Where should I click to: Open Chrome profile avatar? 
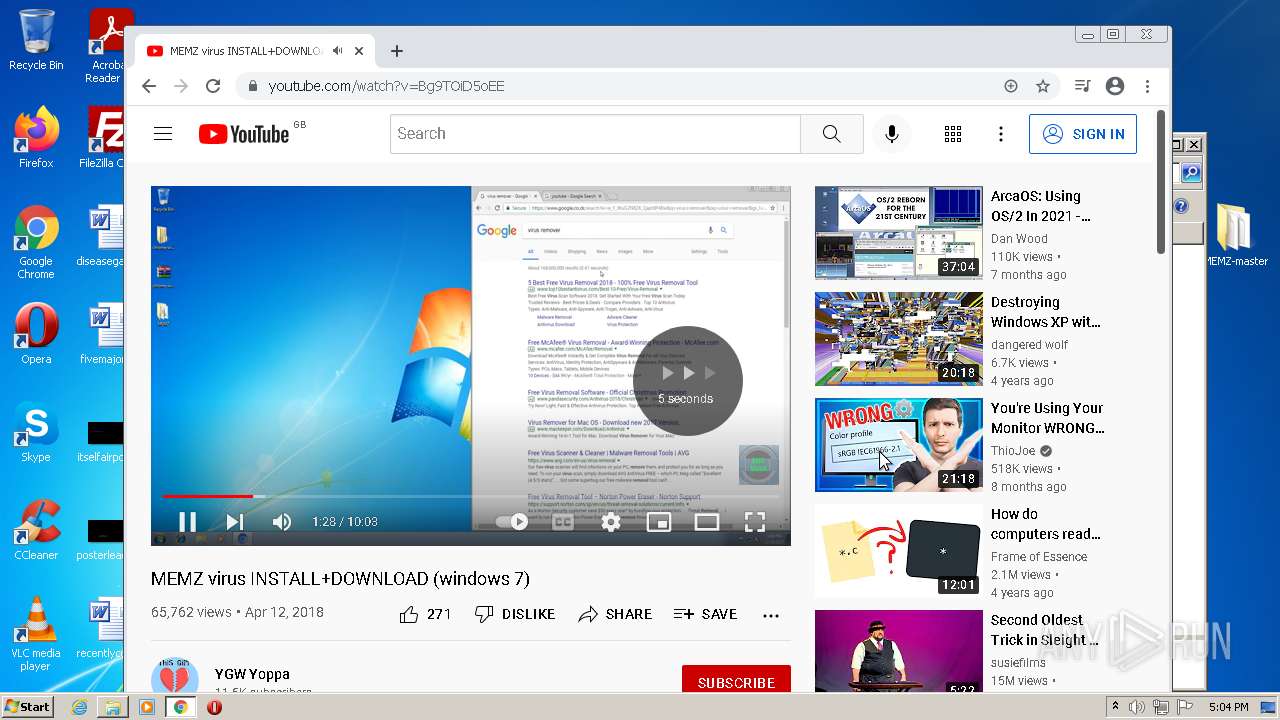1115,86
